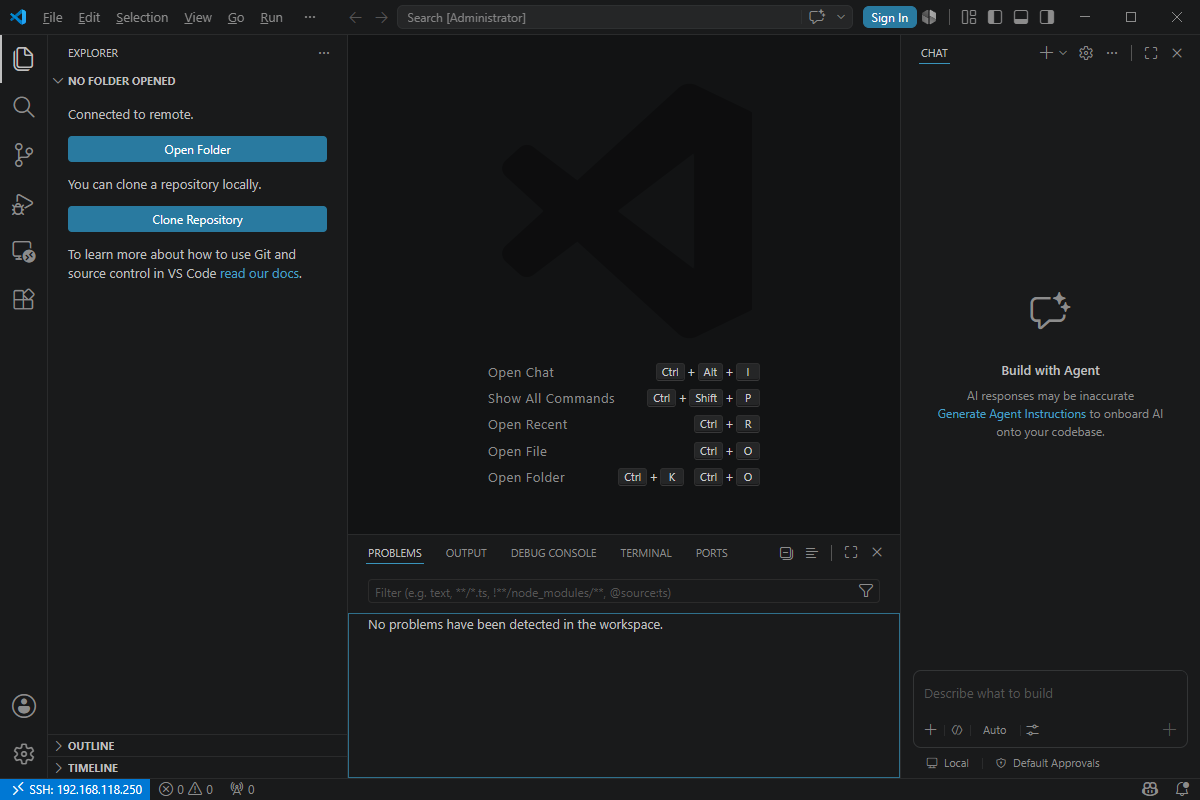This screenshot has height=800, width=1200.
Task: Toggle the bottom panel visibility
Action: point(1021,17)
